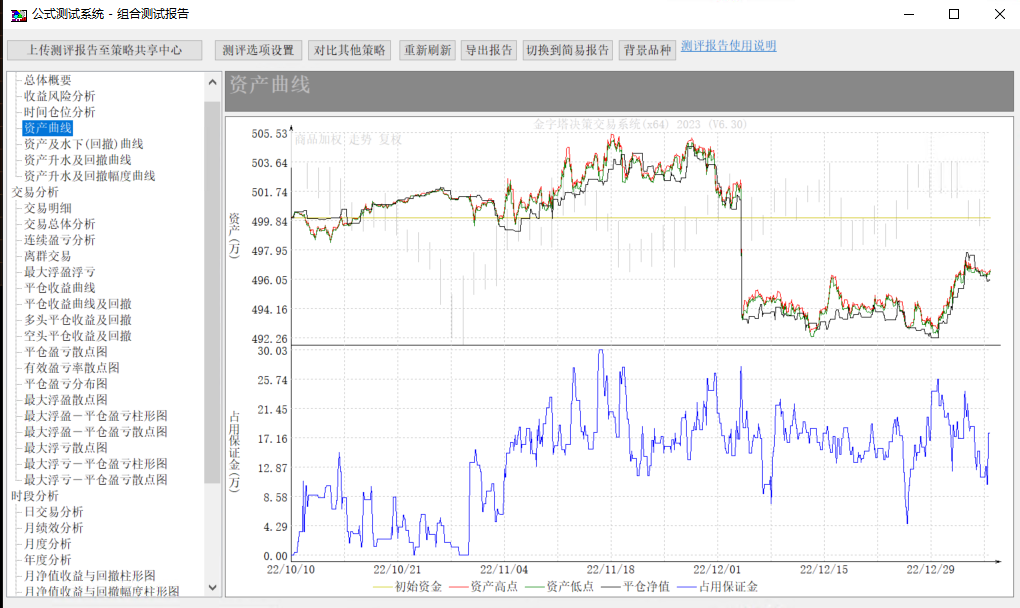Open 平仓盈亏散点图 item
Image resolution: width=1020 pixels, height=608 pixels.
point(65,352)
